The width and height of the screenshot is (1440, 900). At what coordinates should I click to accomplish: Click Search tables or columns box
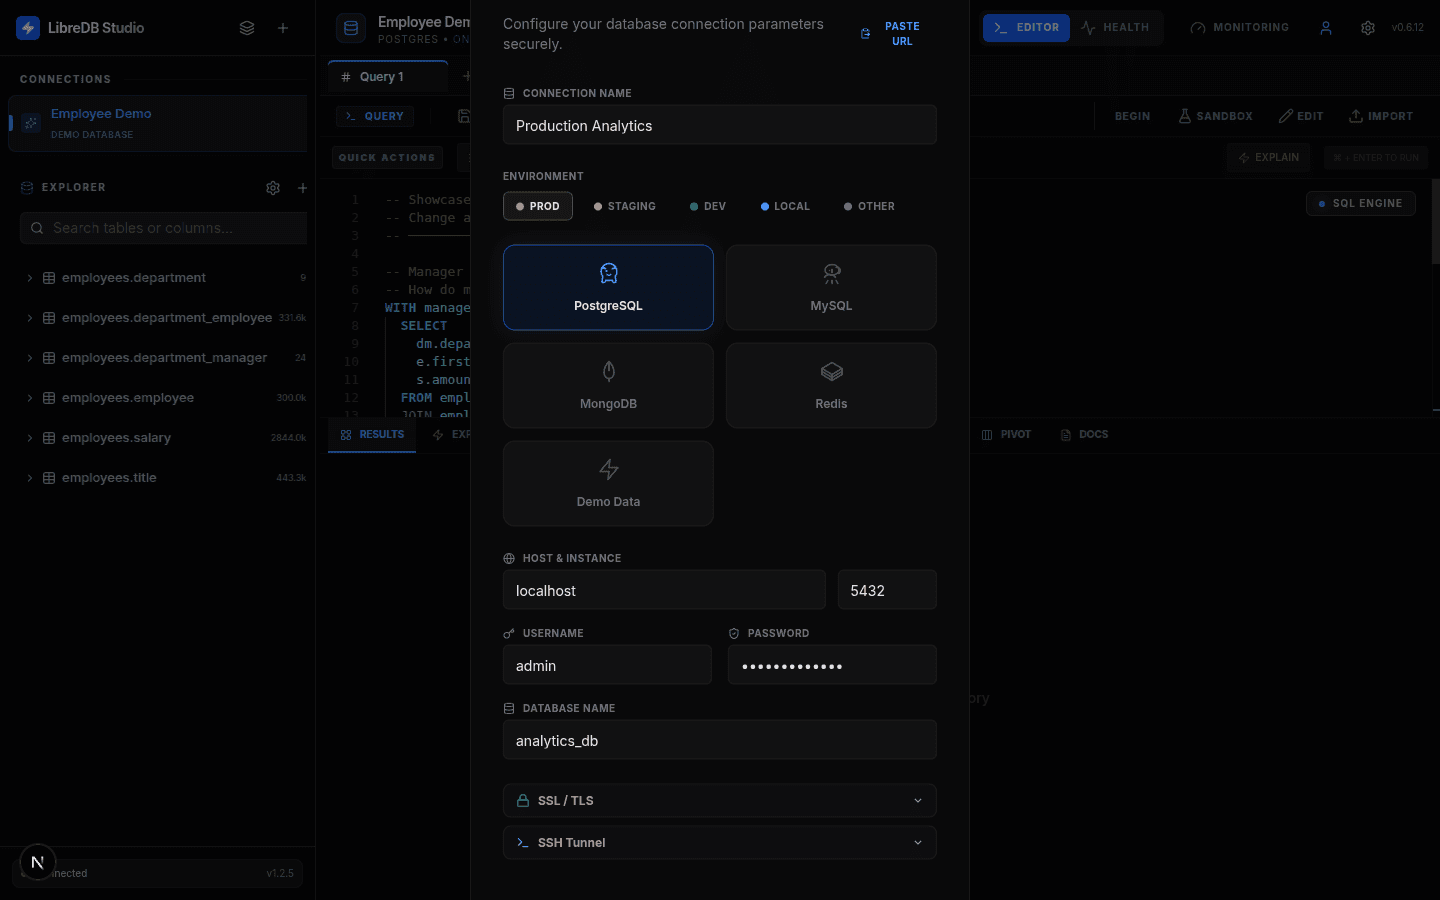click(163, 228)
